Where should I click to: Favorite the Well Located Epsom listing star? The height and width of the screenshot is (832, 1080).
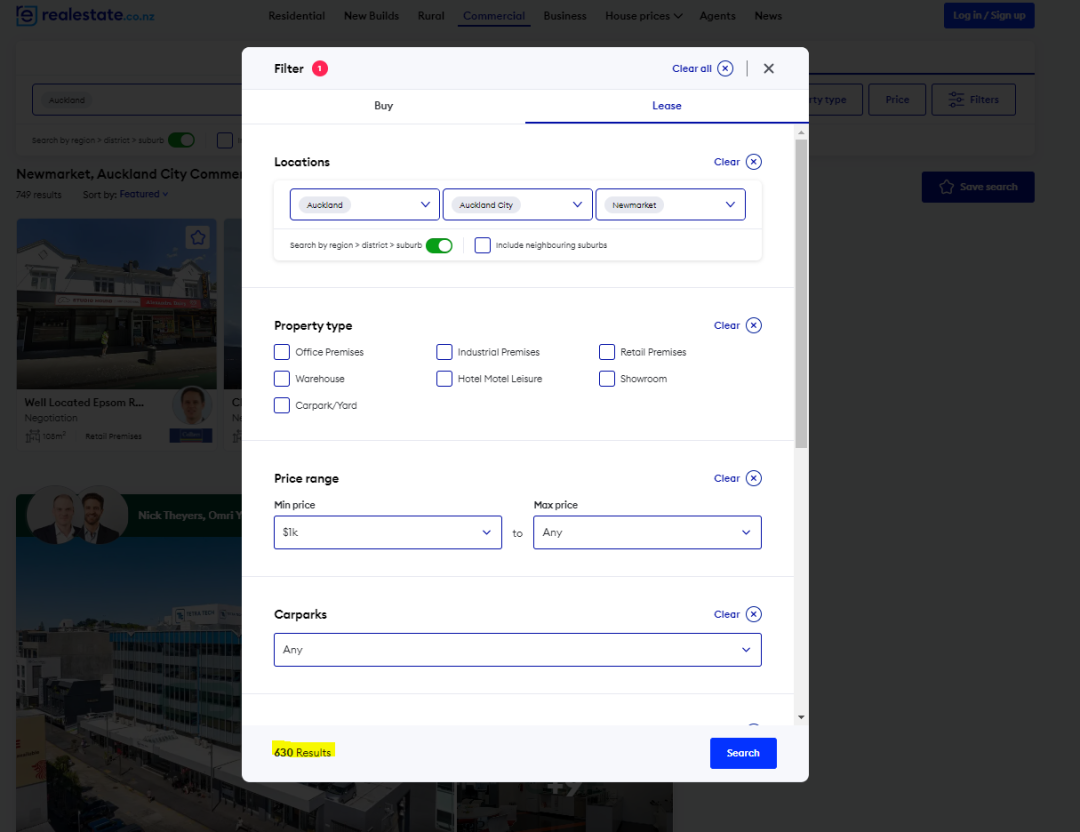[198, 238]
